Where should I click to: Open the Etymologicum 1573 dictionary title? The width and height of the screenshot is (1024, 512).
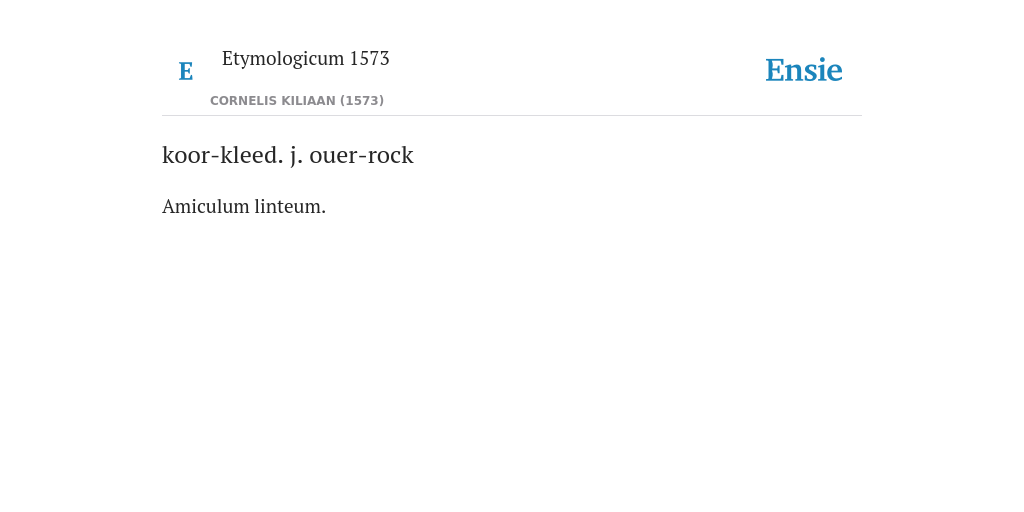(x=306, y=58)
